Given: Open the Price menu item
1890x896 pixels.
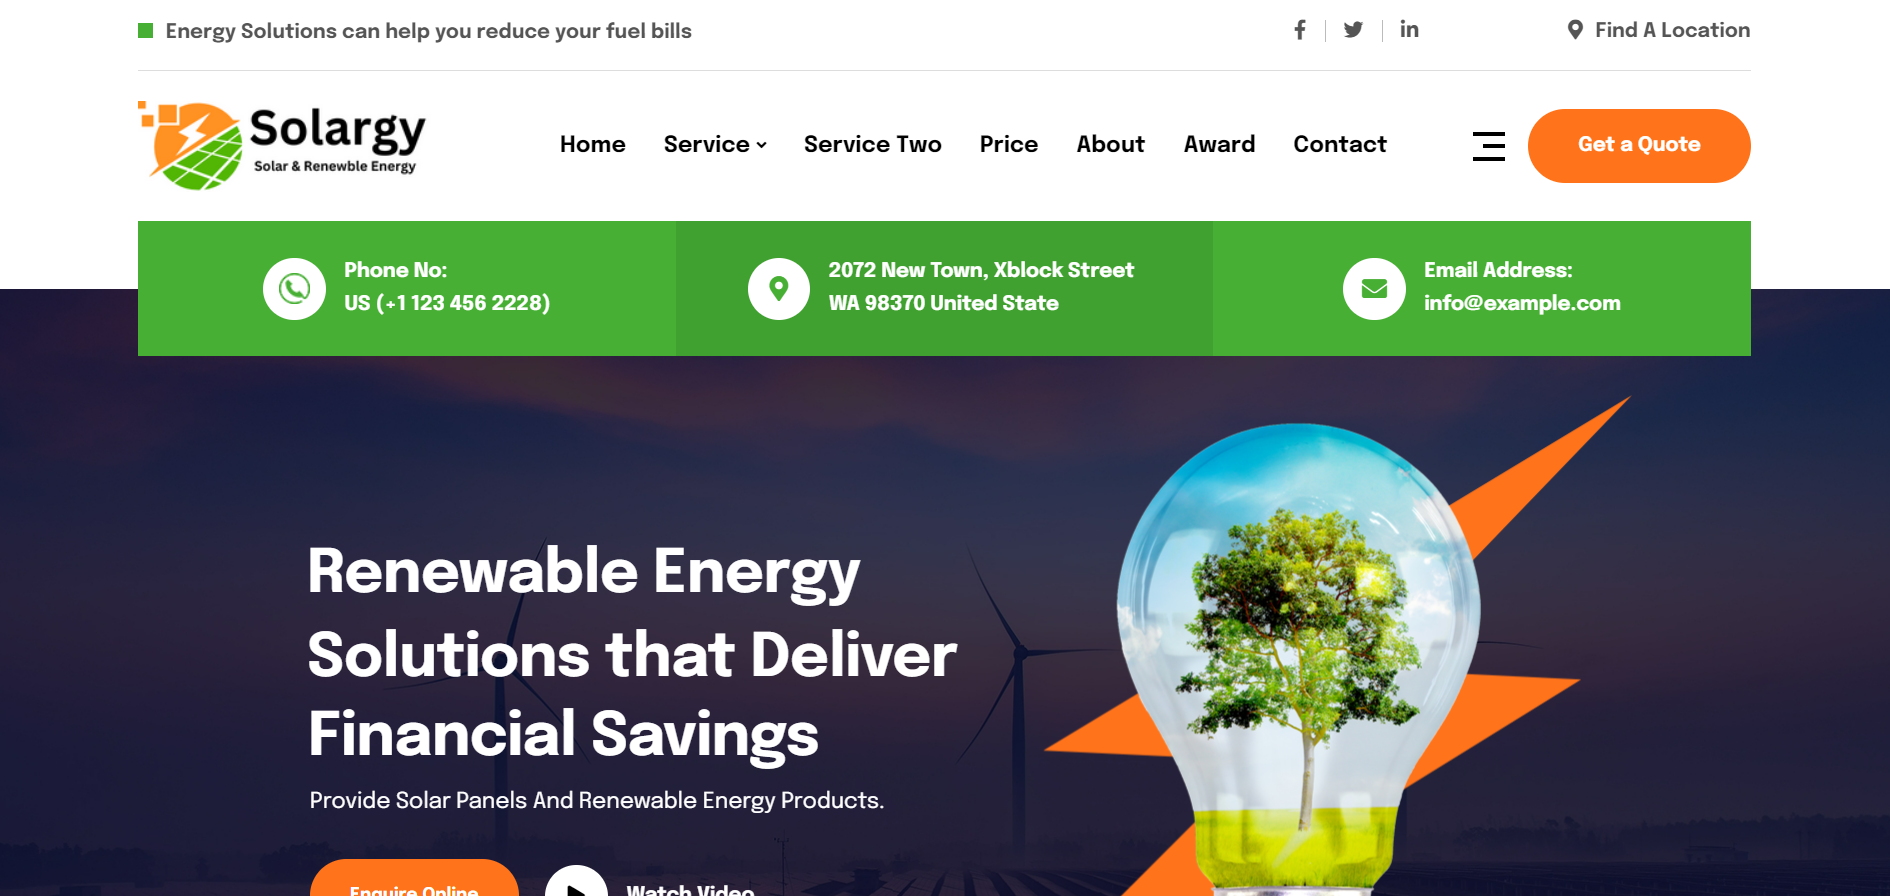Looking at the screenshot, I should point(1008,144).
